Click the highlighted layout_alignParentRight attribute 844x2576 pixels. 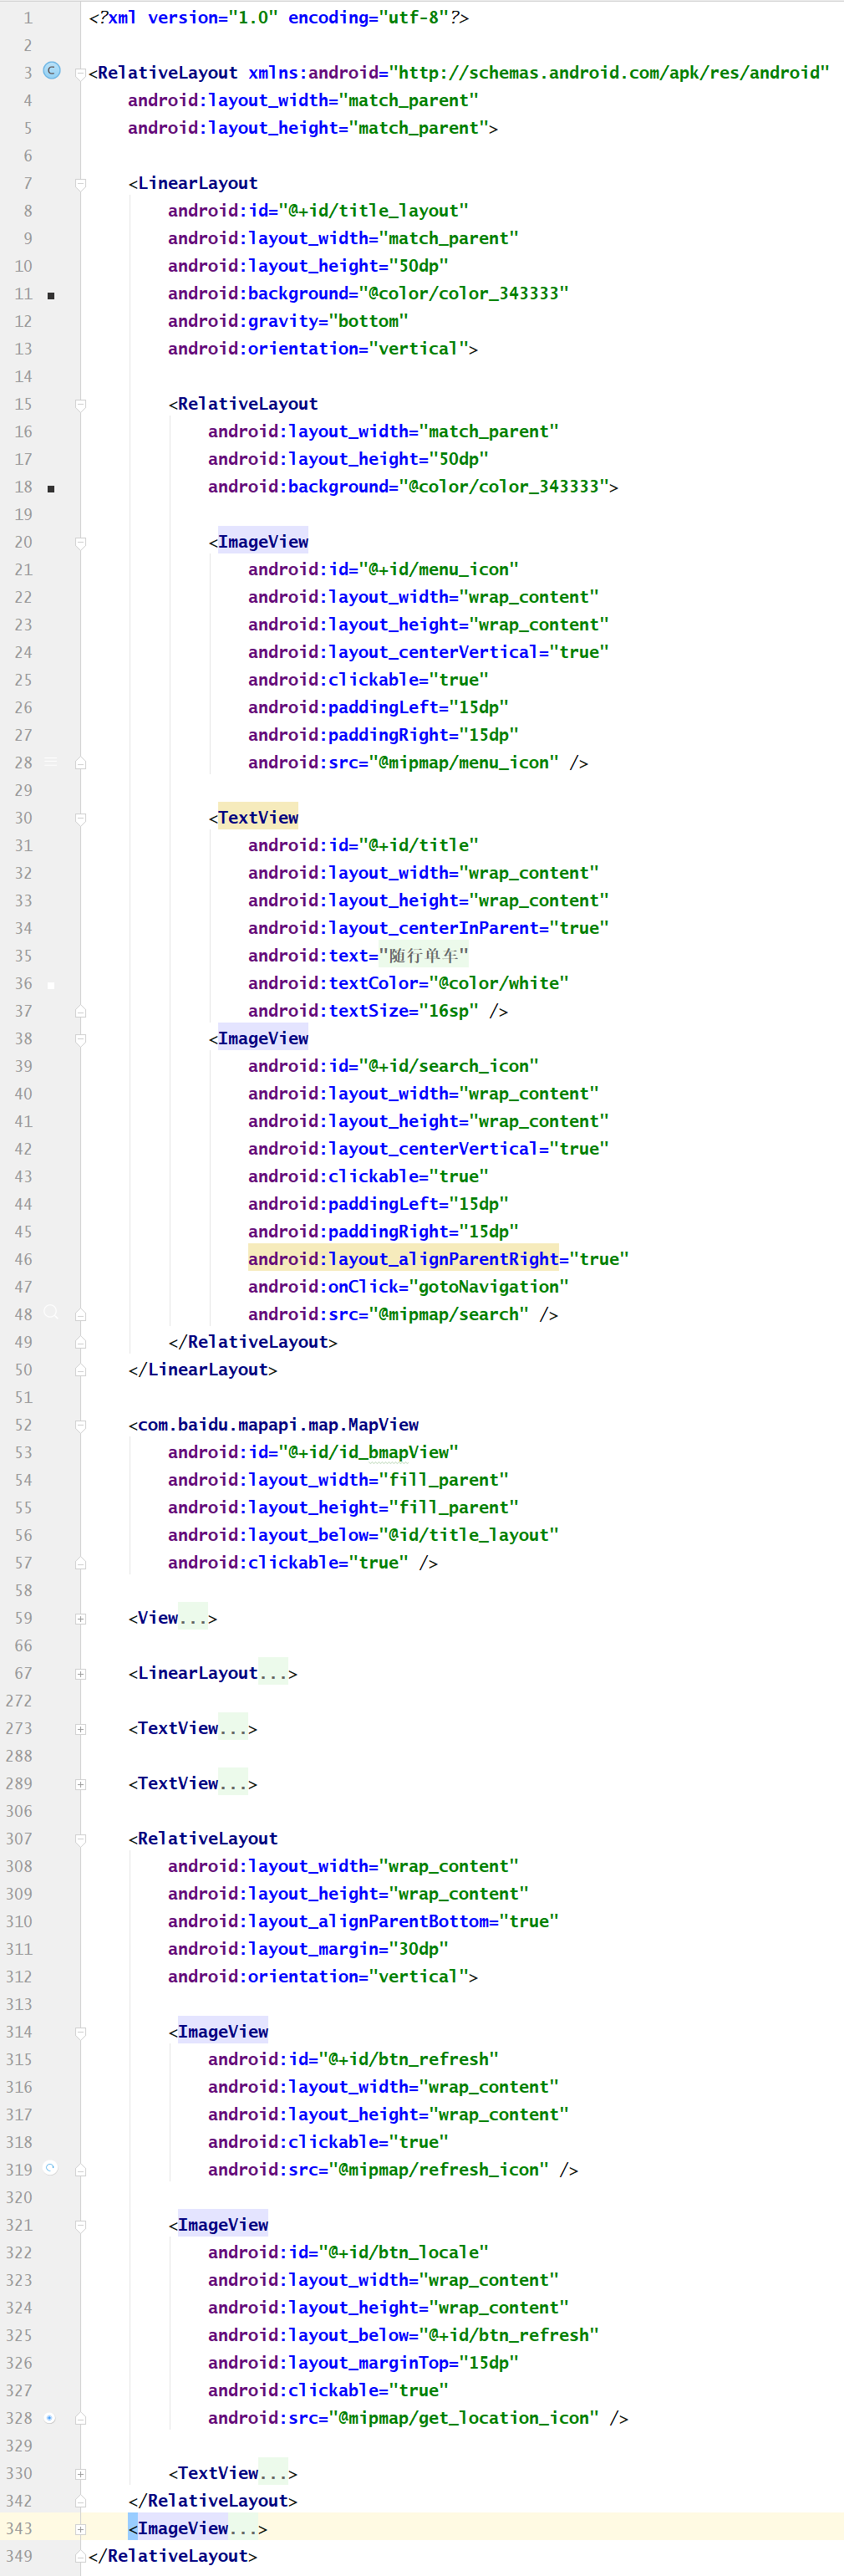click(x=403, y=1258)
